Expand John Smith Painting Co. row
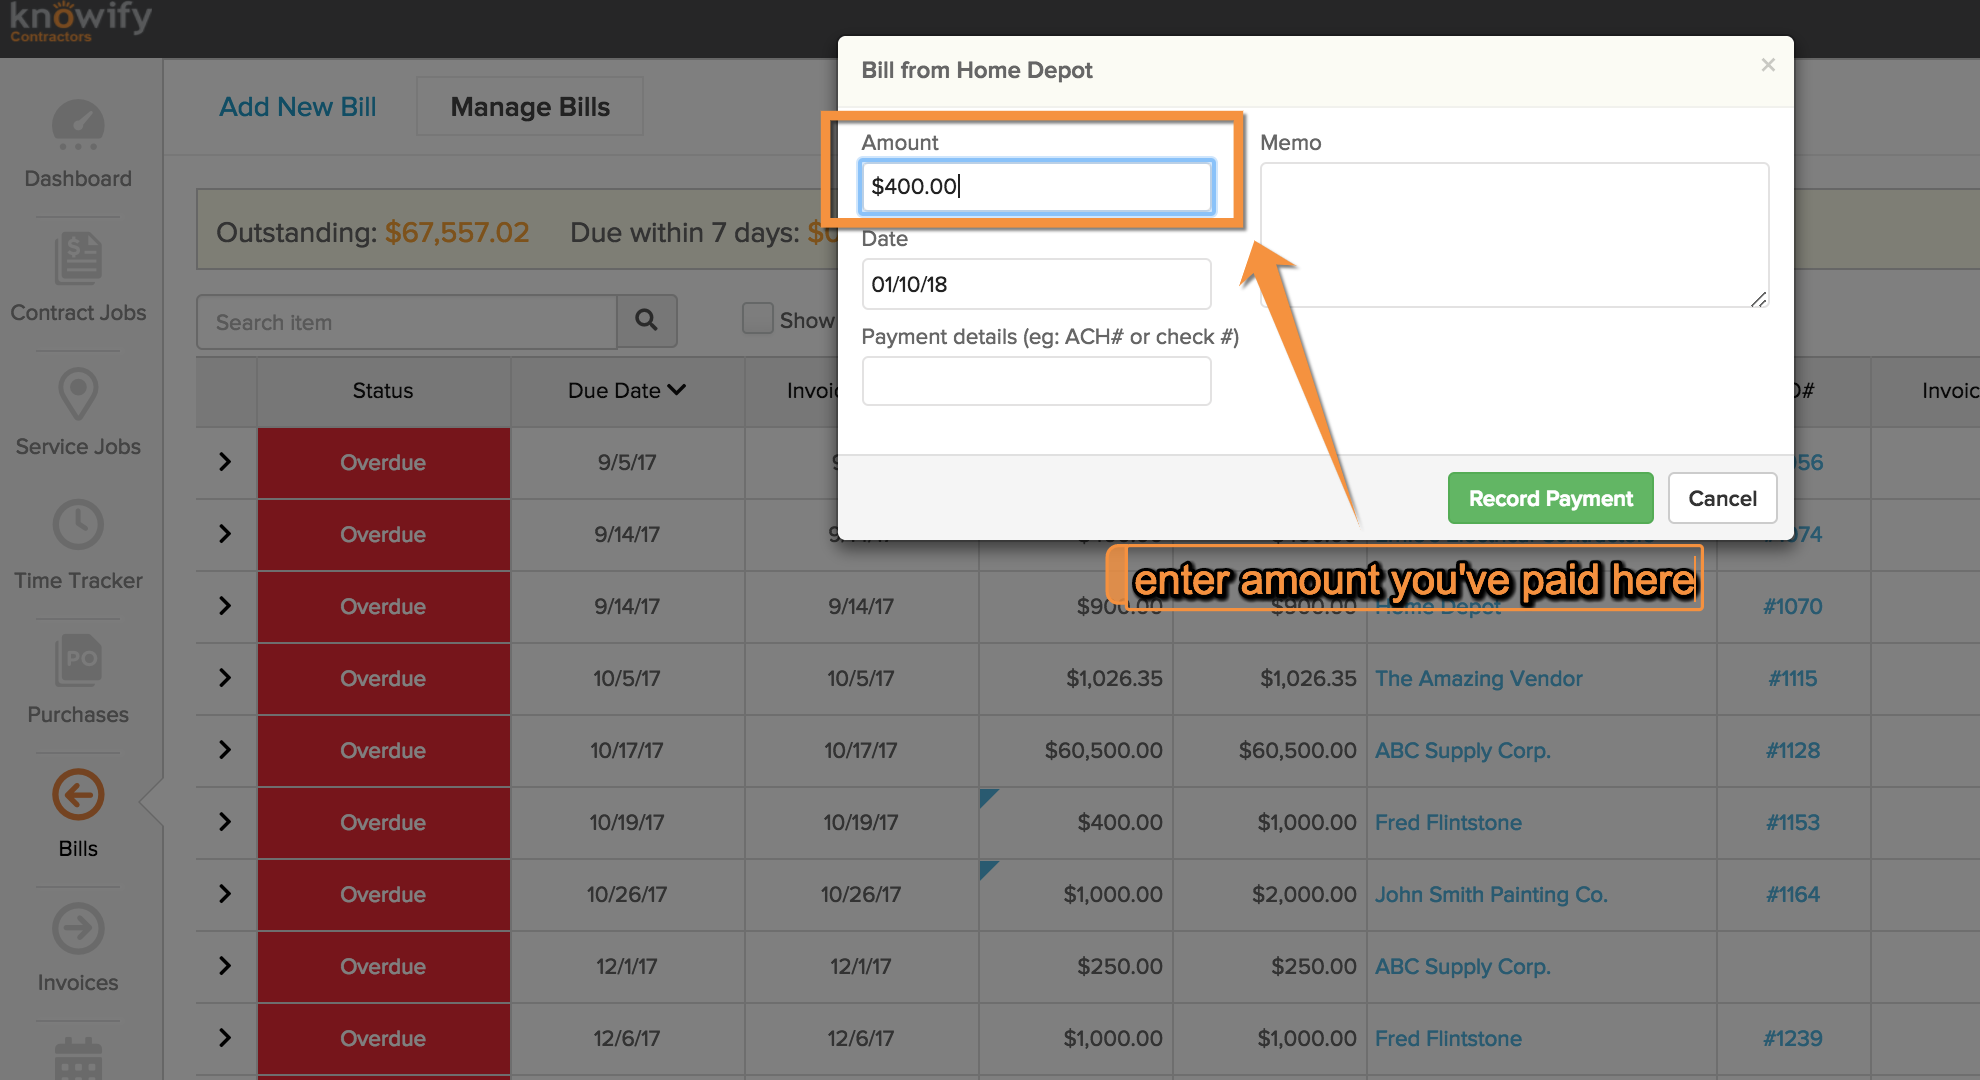The height and width of the screenshot is (1080, 1980). click(225, 894)
